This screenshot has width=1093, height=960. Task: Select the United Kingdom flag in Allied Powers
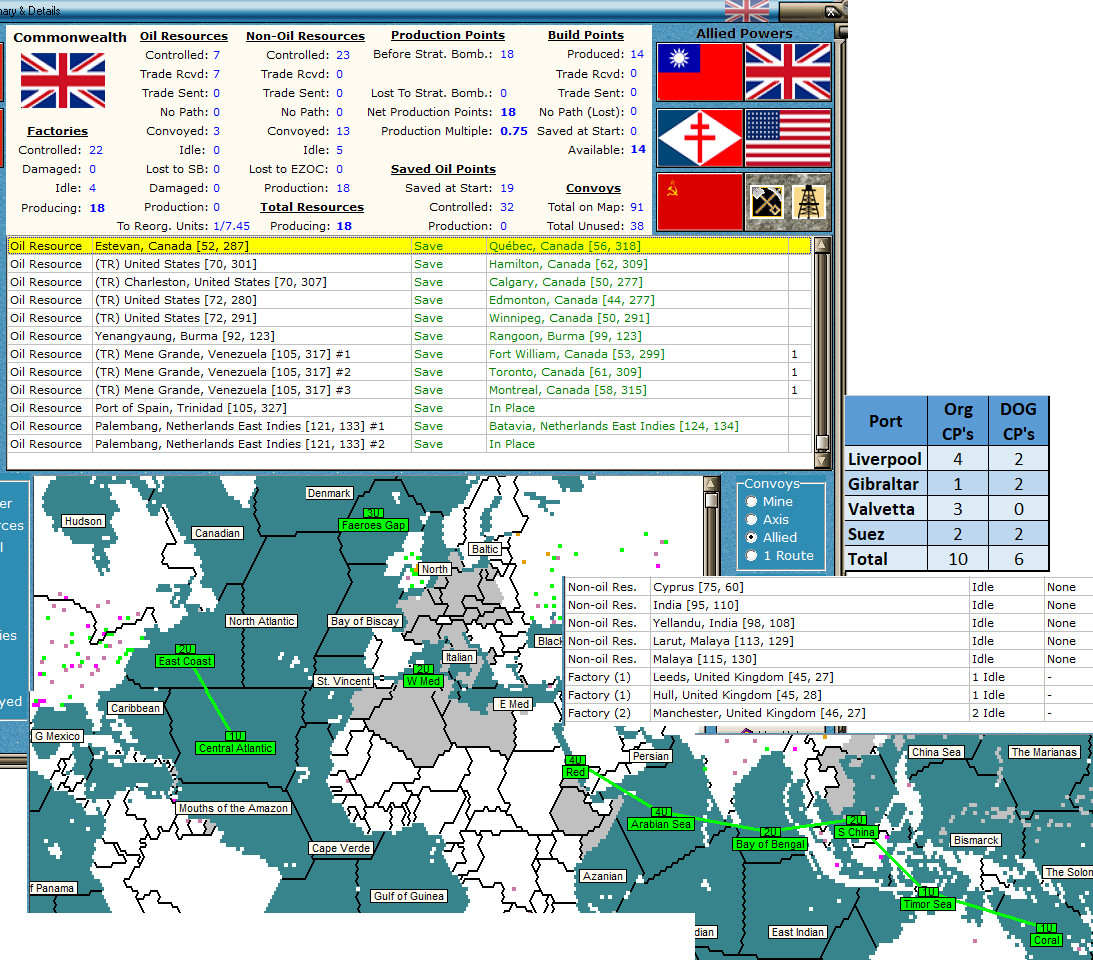pos(788,72)
